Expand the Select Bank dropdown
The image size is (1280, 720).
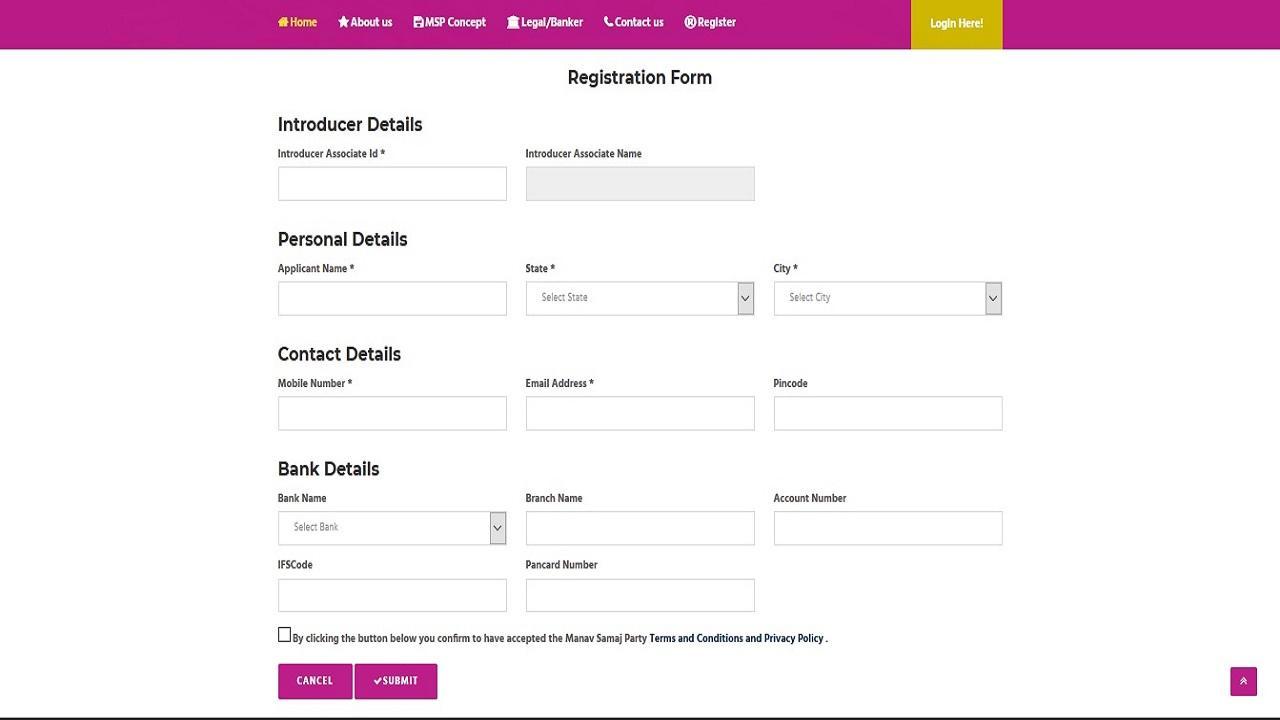click(392, 528)
